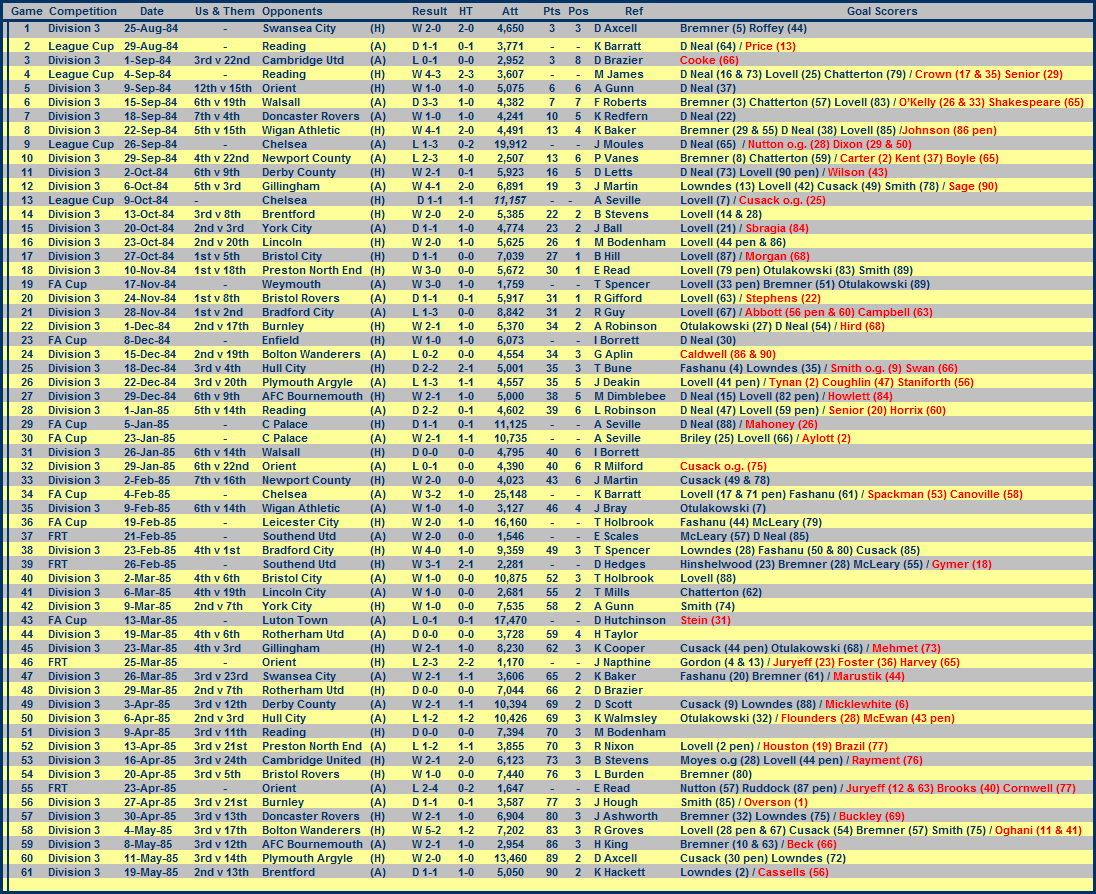
Task: Select the Att attendance column header
Action: point(510,11)
